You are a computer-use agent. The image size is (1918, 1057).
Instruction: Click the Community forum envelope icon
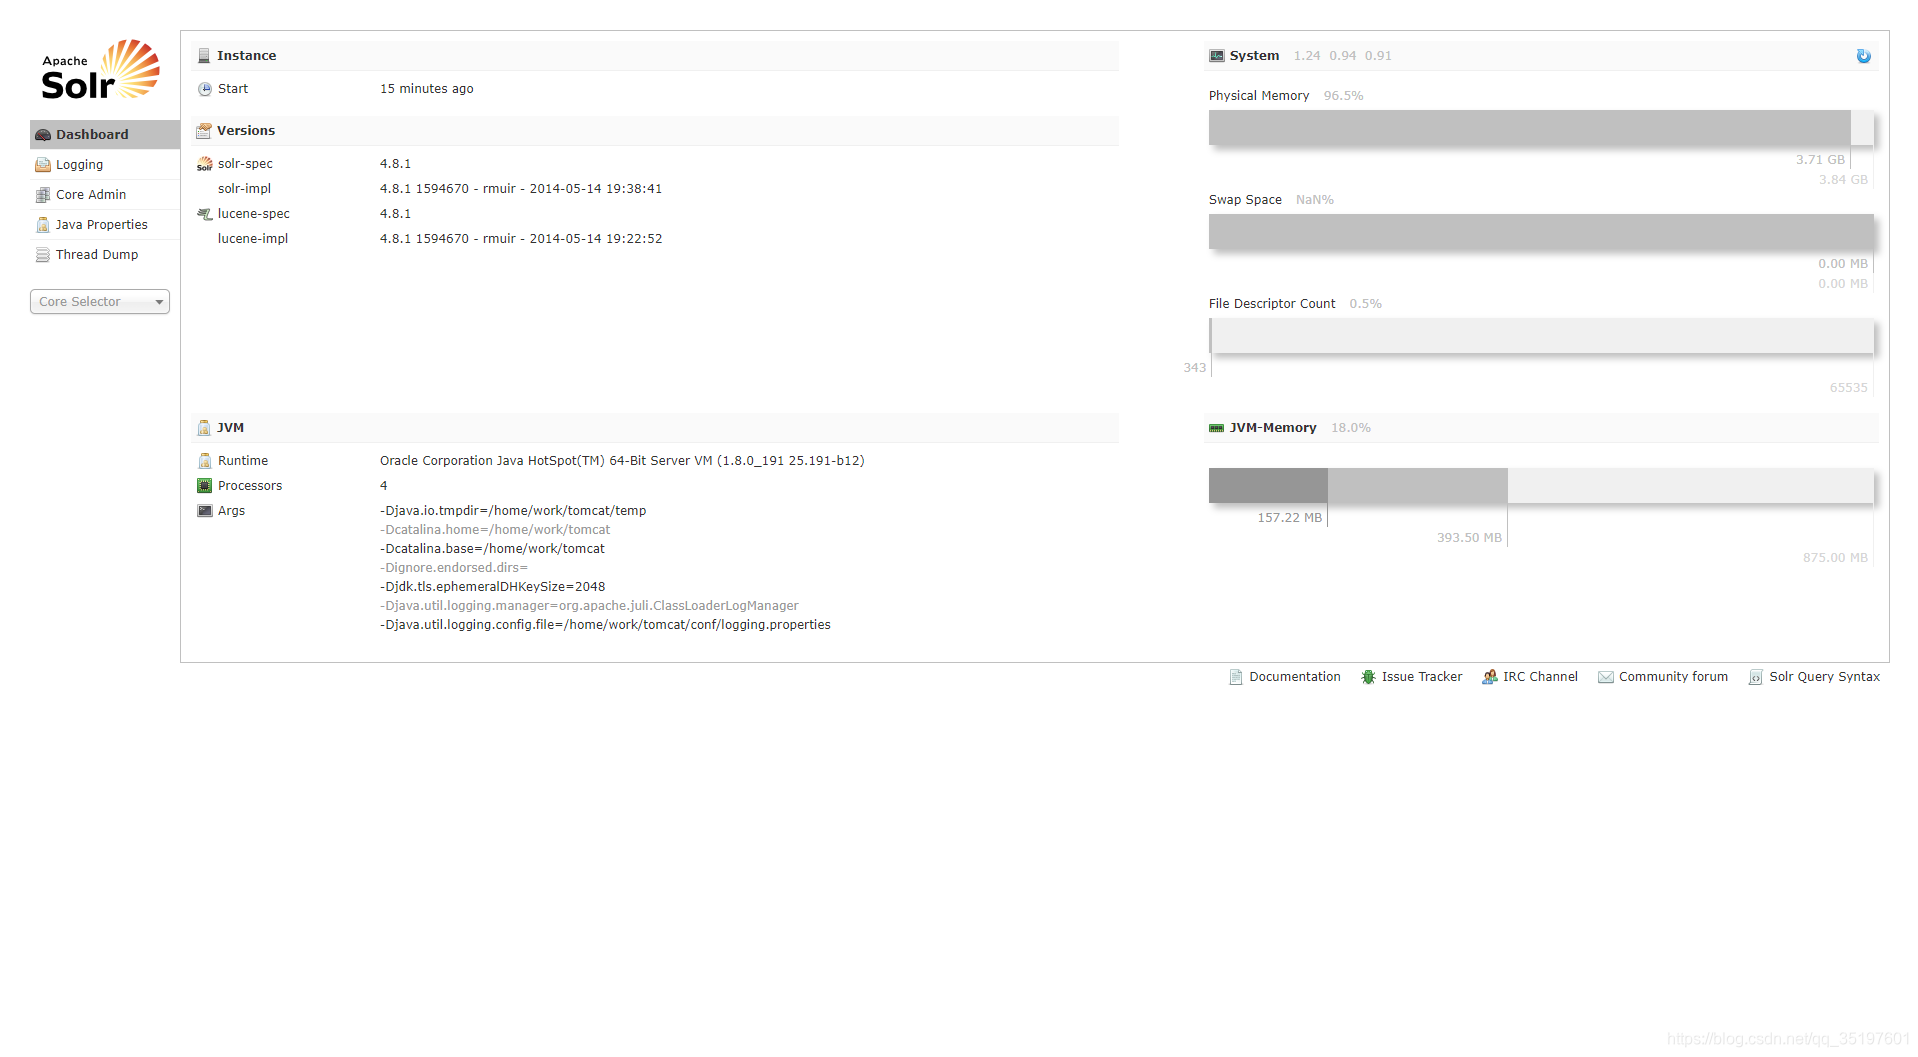1606,677
